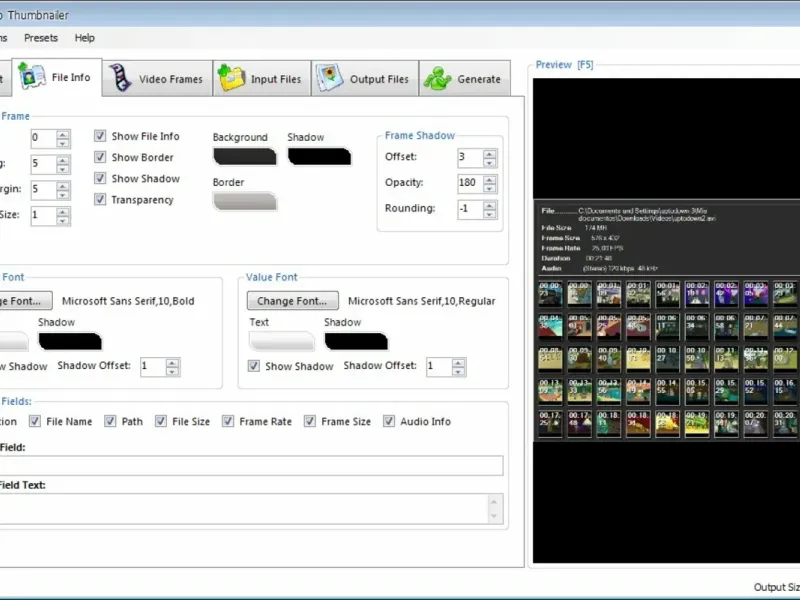800x600 pixels.
Task: Go to the Generate tab
Action: (x=465, y=79)
